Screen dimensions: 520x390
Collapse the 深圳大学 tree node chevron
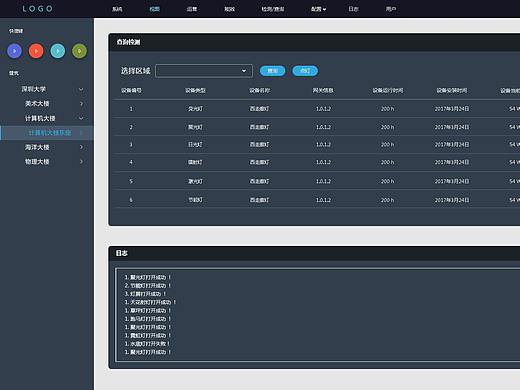(x=81, y=89)
